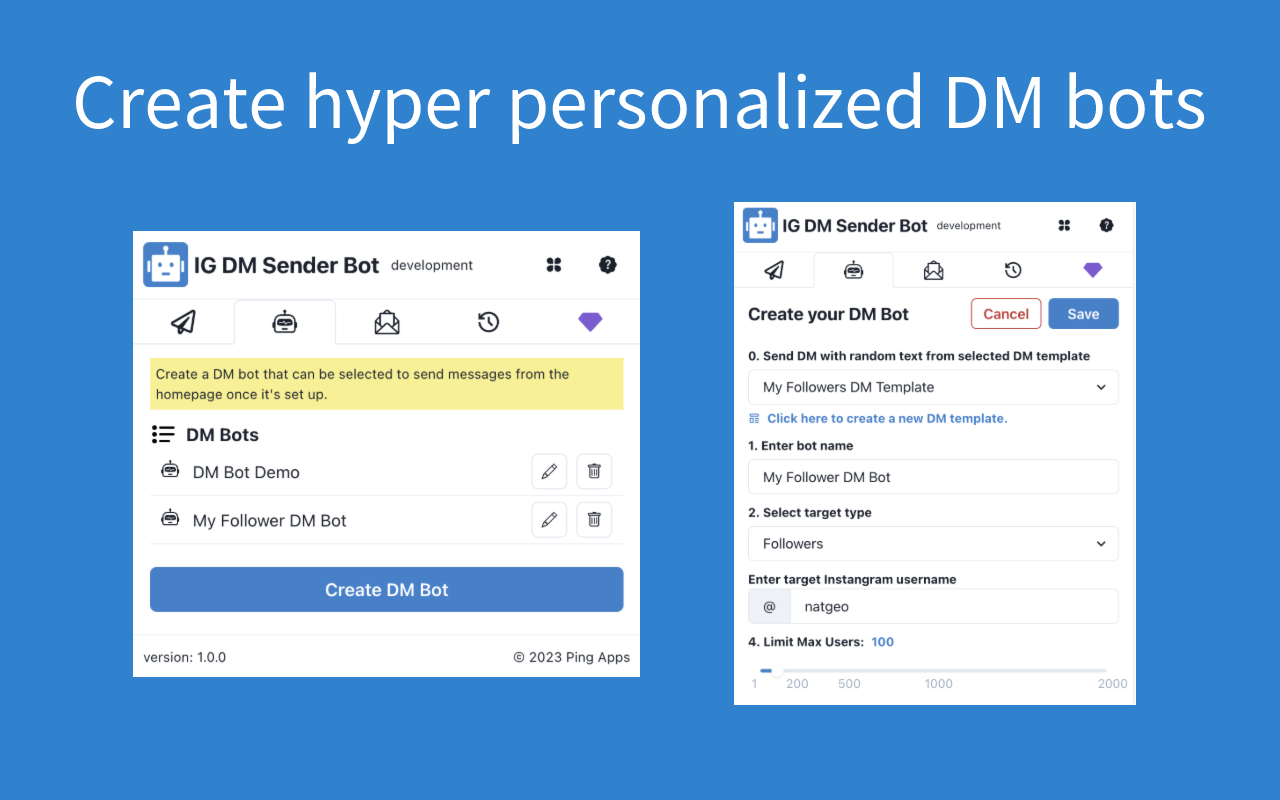
Task: Click the apps grid icon in the header
Action: click(554, 264)
